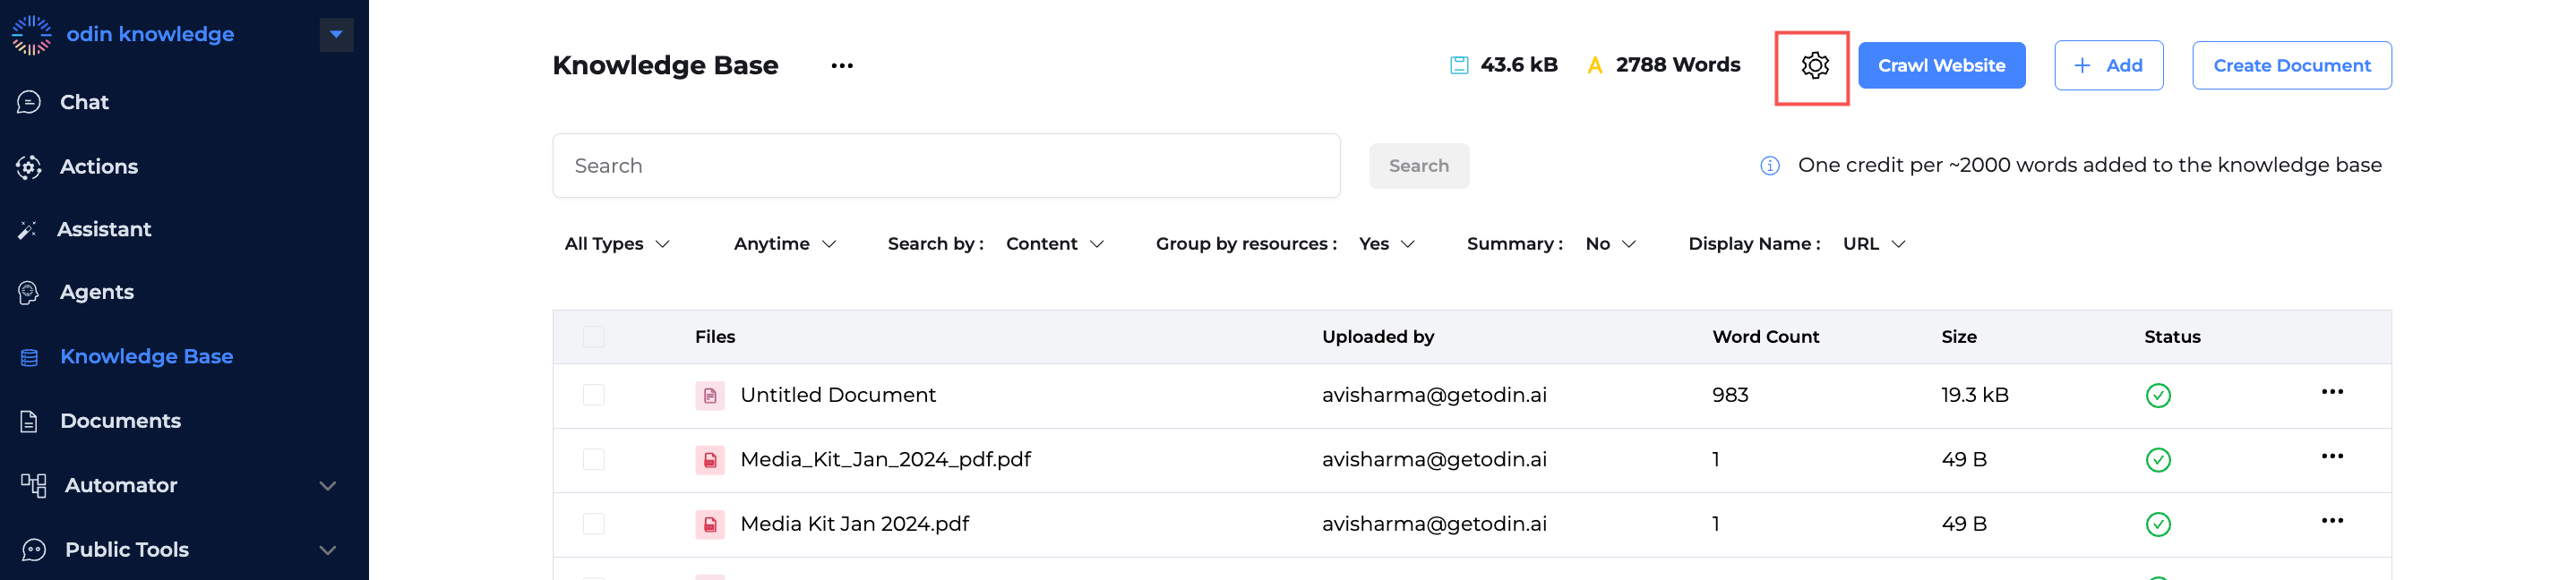Open Actions in the sidebar
The image size is (2576, 580).
[x=99, y=167]
